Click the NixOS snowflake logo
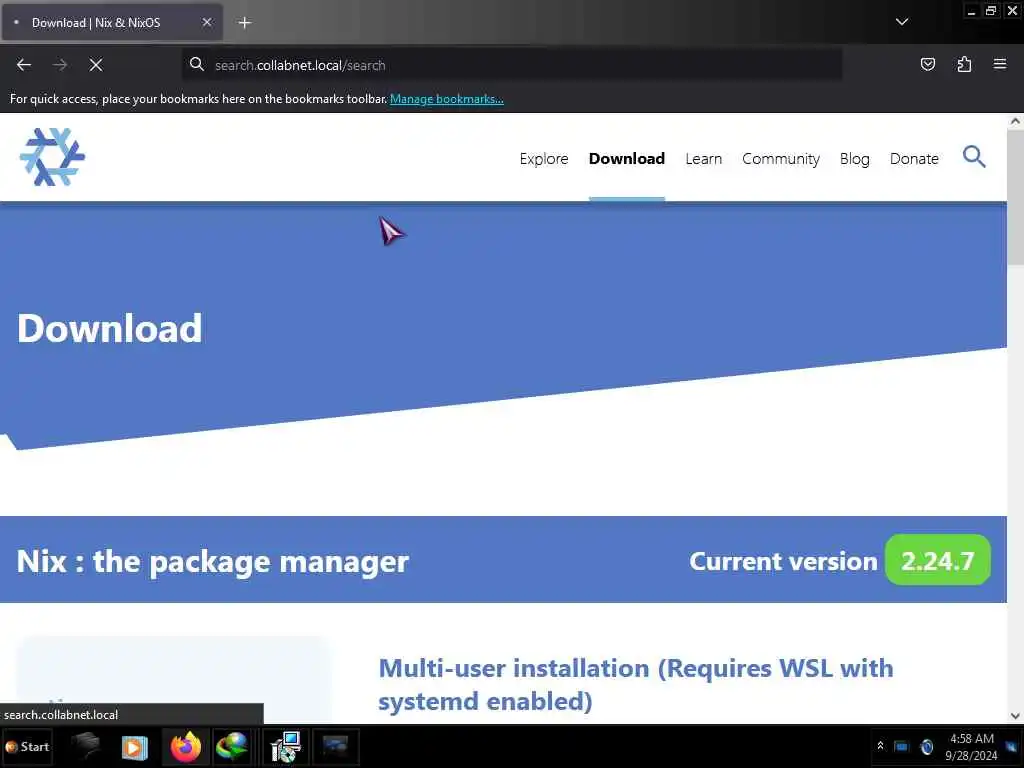Image resolution: width=1024 pixels, height=768 pixels. pyautogui.click(x=52, y=157)
